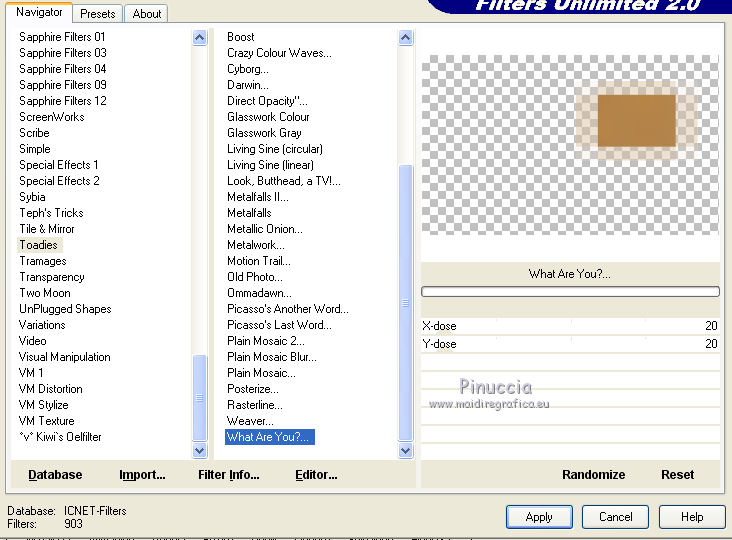Adjust the Y-dose slider
This screenshot has width=732, height=540.
(570, 344)
